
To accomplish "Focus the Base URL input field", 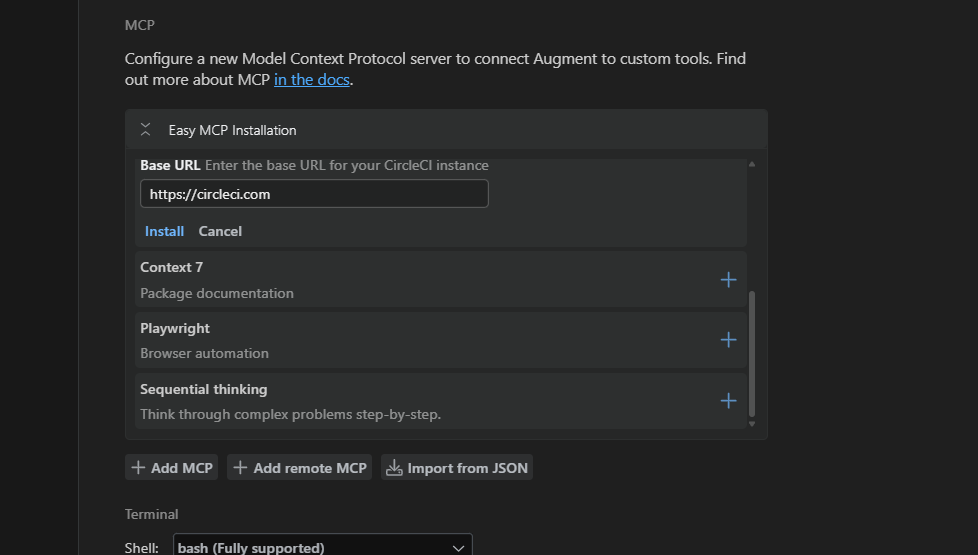I will [x=314, y=194].
